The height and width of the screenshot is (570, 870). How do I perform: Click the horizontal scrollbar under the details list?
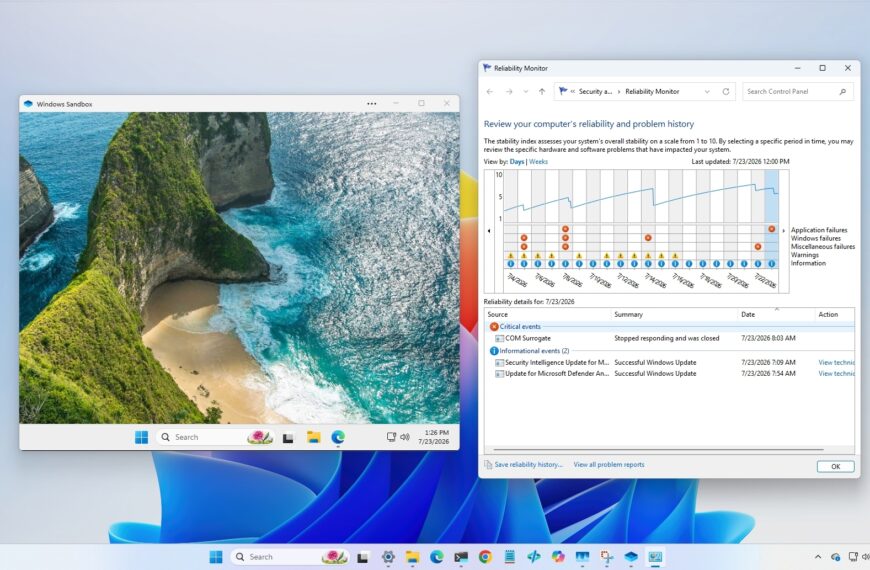(x=659, y=450)
